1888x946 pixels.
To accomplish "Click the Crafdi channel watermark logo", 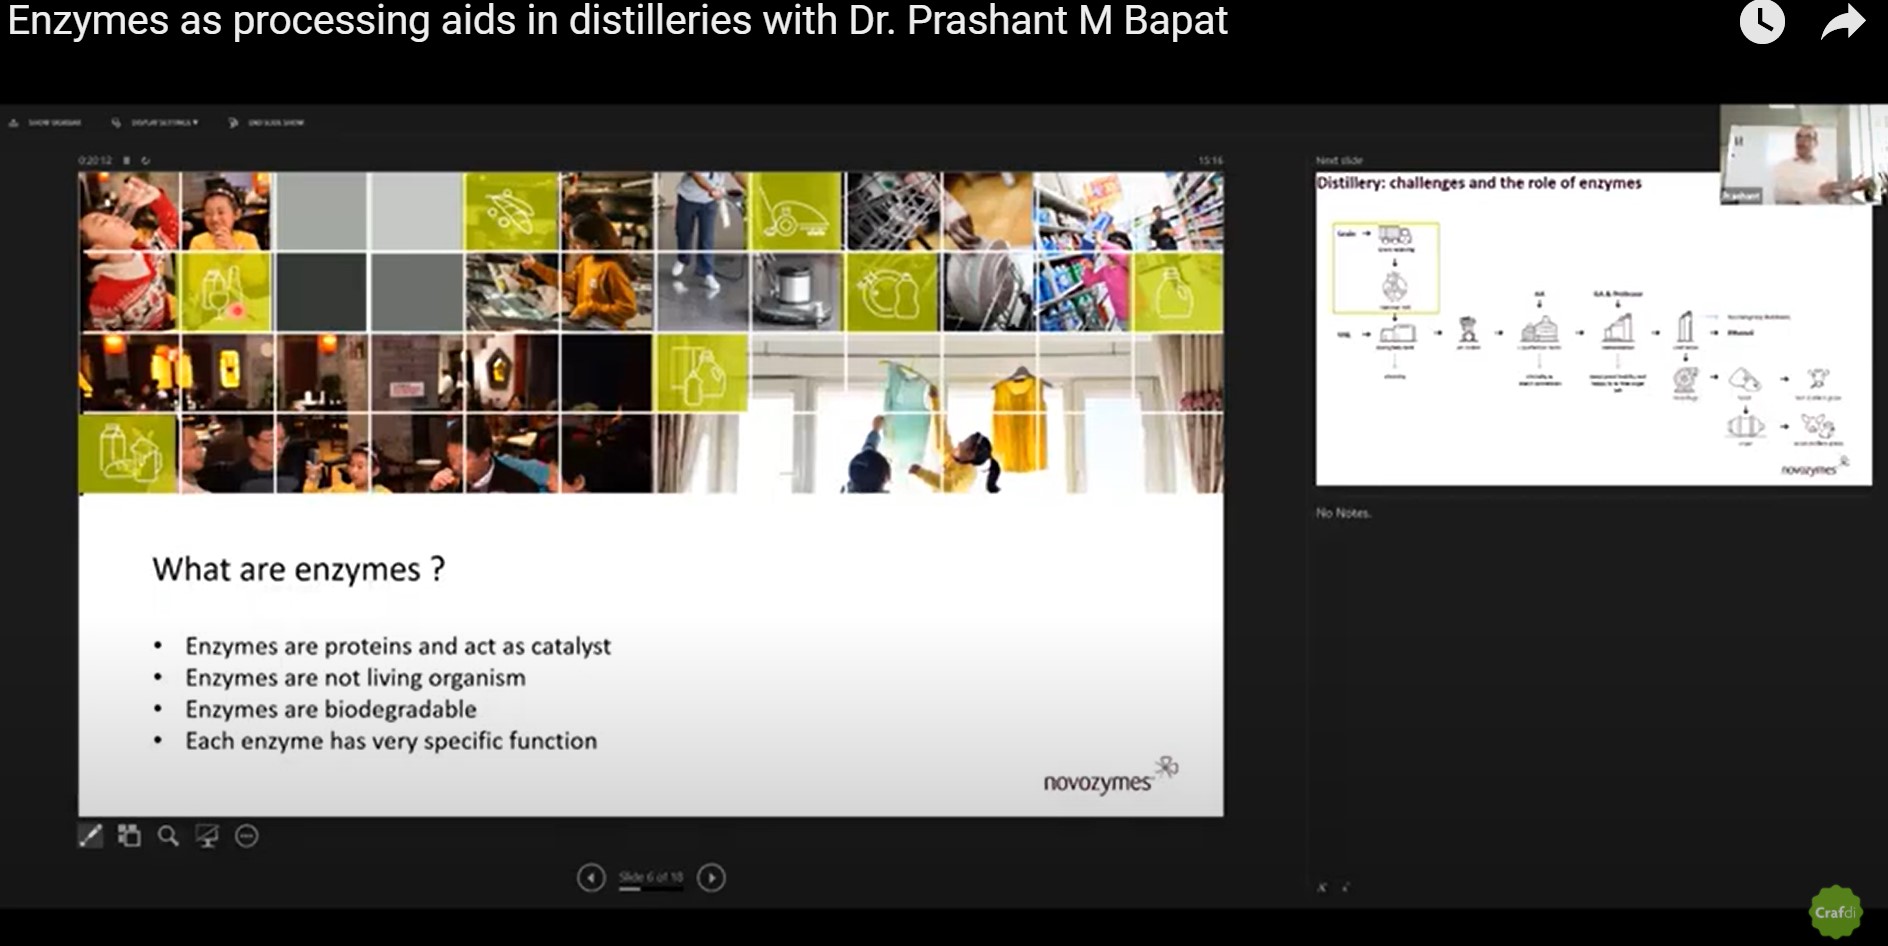I will pos(1835,911).
